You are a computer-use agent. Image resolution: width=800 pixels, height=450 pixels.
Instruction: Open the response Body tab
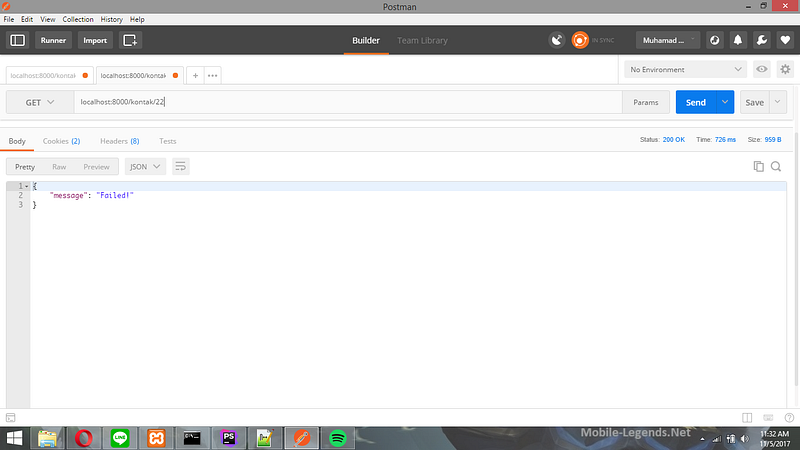(x=17, y=141)
